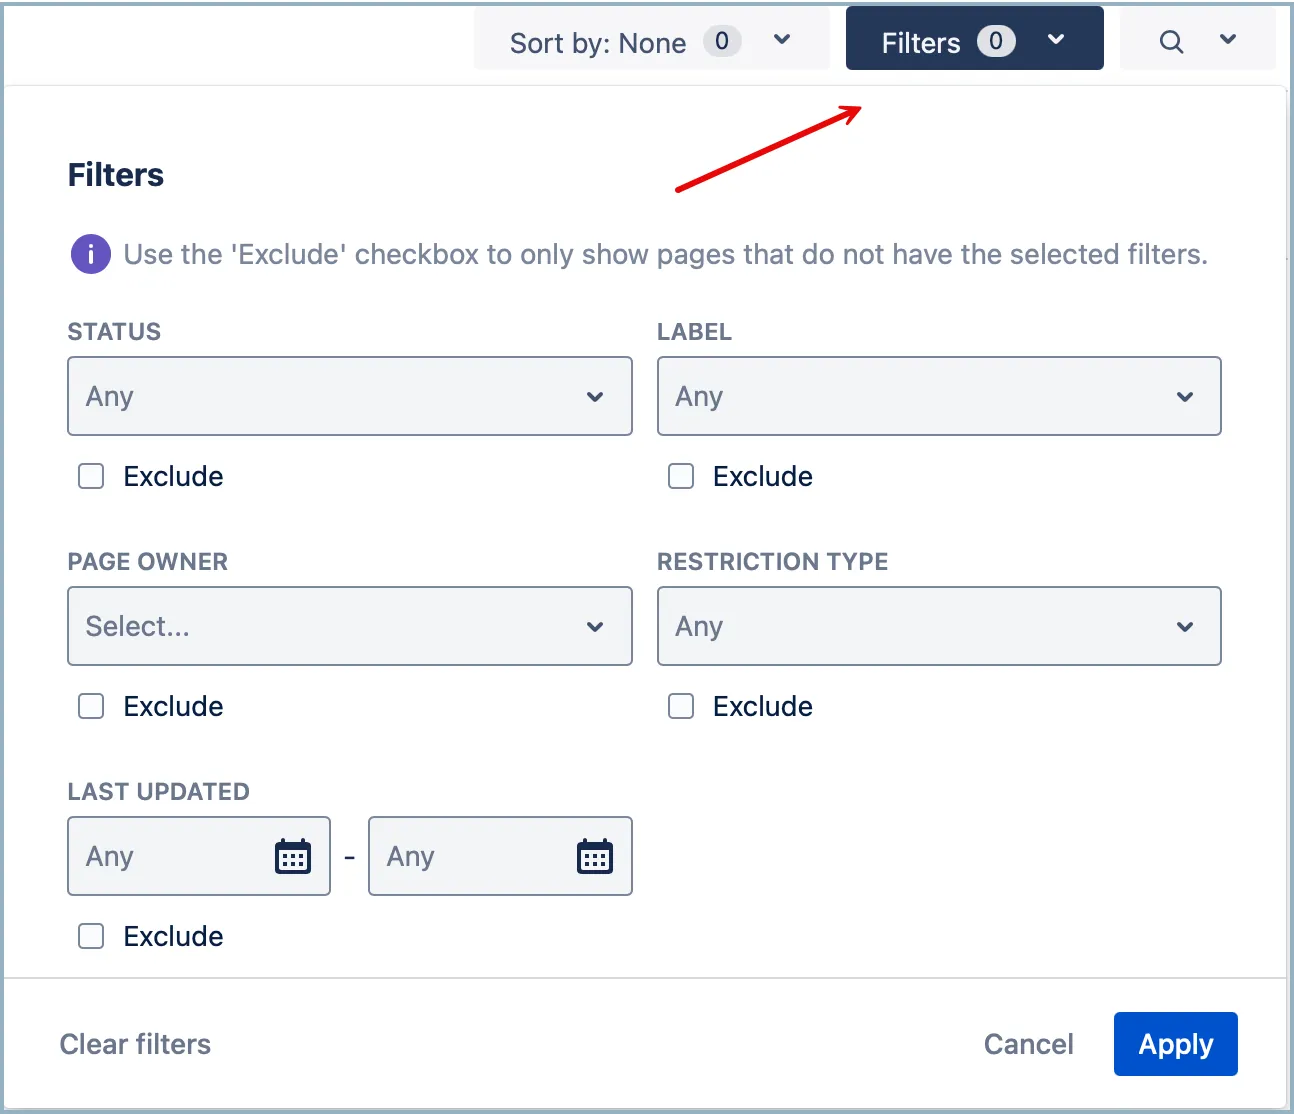1294x1114 pixels.
Task: Focus the Last Updated start date field
Action: [199, 856]
